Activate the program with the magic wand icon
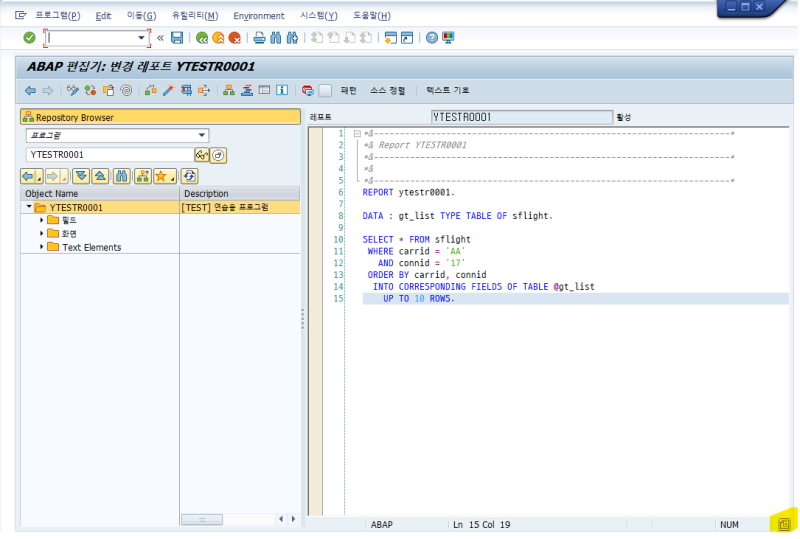 pyautogui.click(x=168, y=91)
